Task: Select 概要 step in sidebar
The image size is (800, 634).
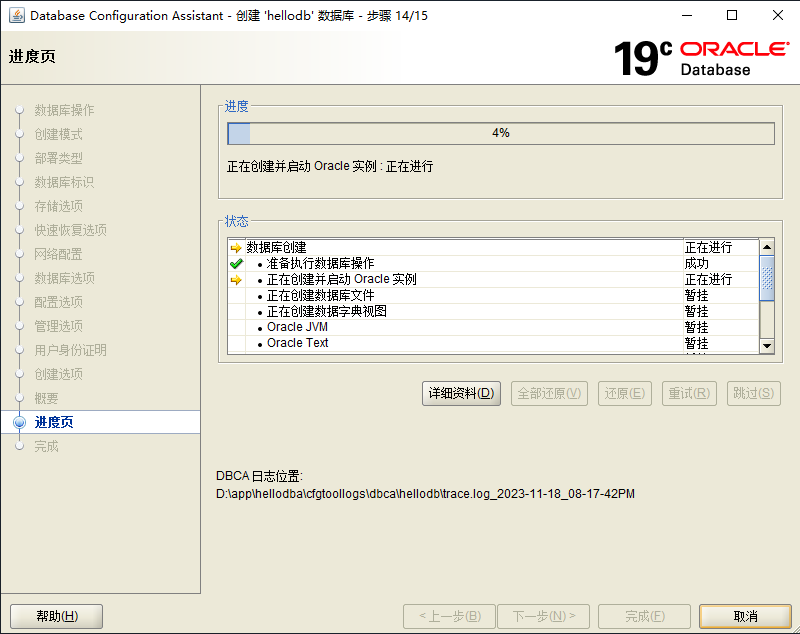Action: click(x=46, y=398)
